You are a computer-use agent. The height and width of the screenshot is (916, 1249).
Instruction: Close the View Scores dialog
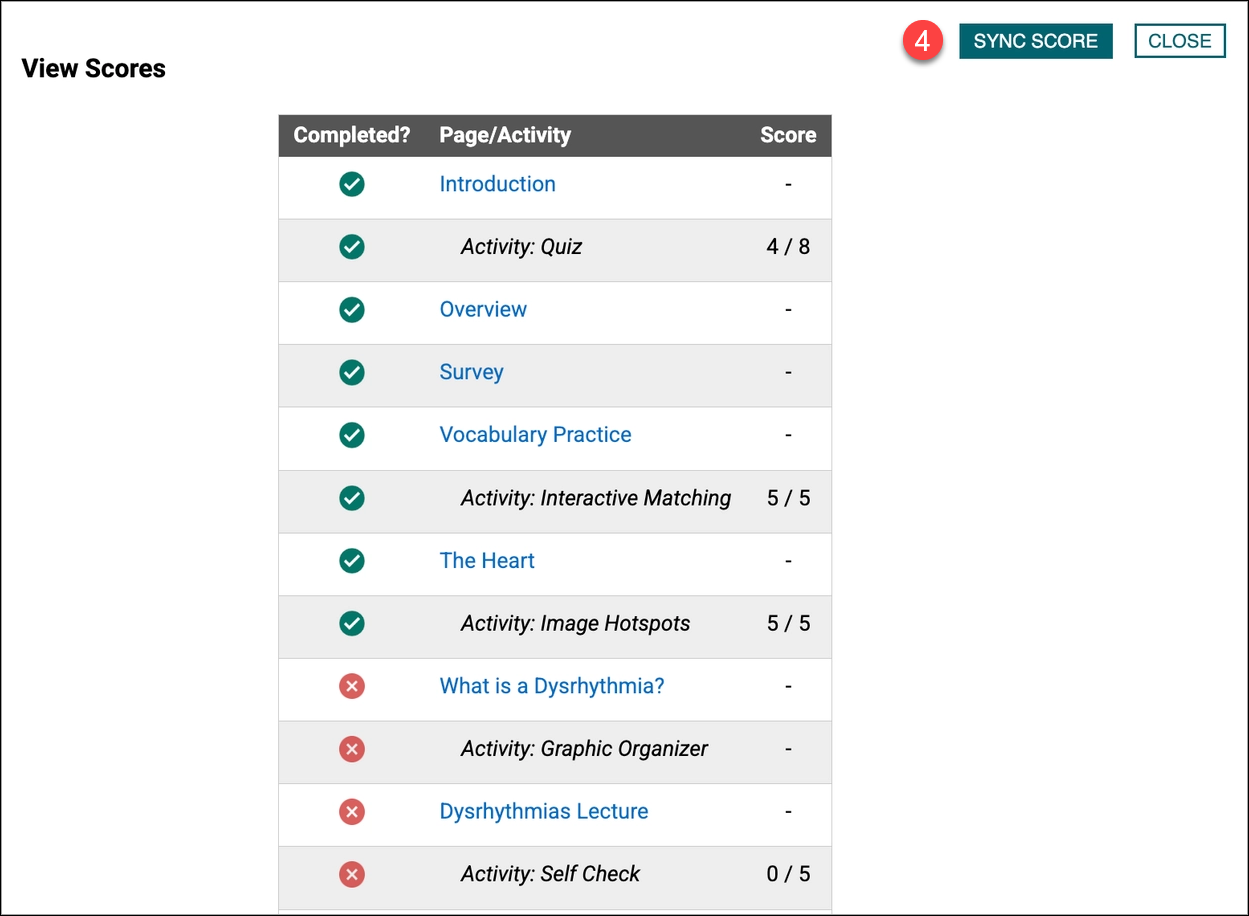1179,41
